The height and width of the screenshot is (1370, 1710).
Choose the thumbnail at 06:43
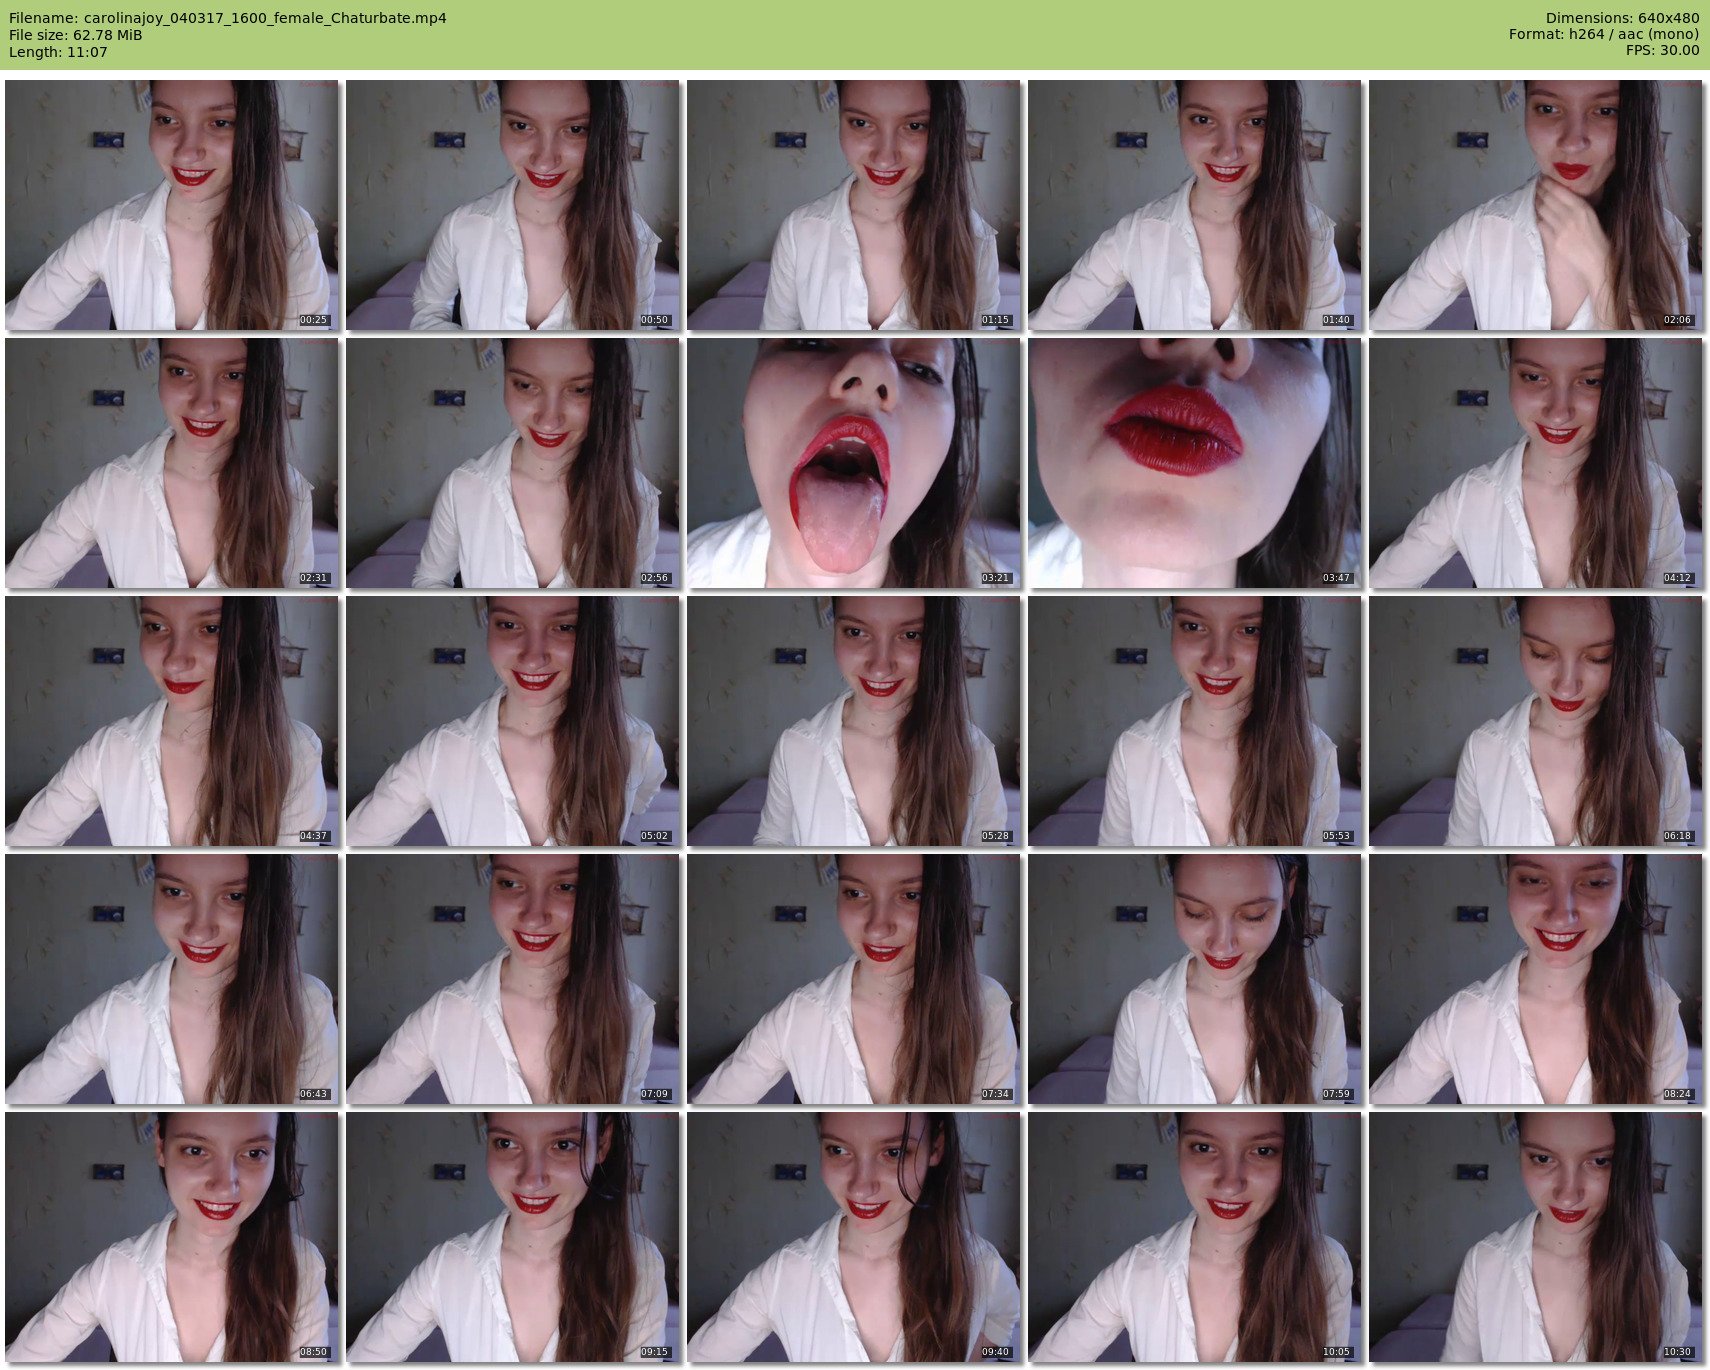click(172, 979)
